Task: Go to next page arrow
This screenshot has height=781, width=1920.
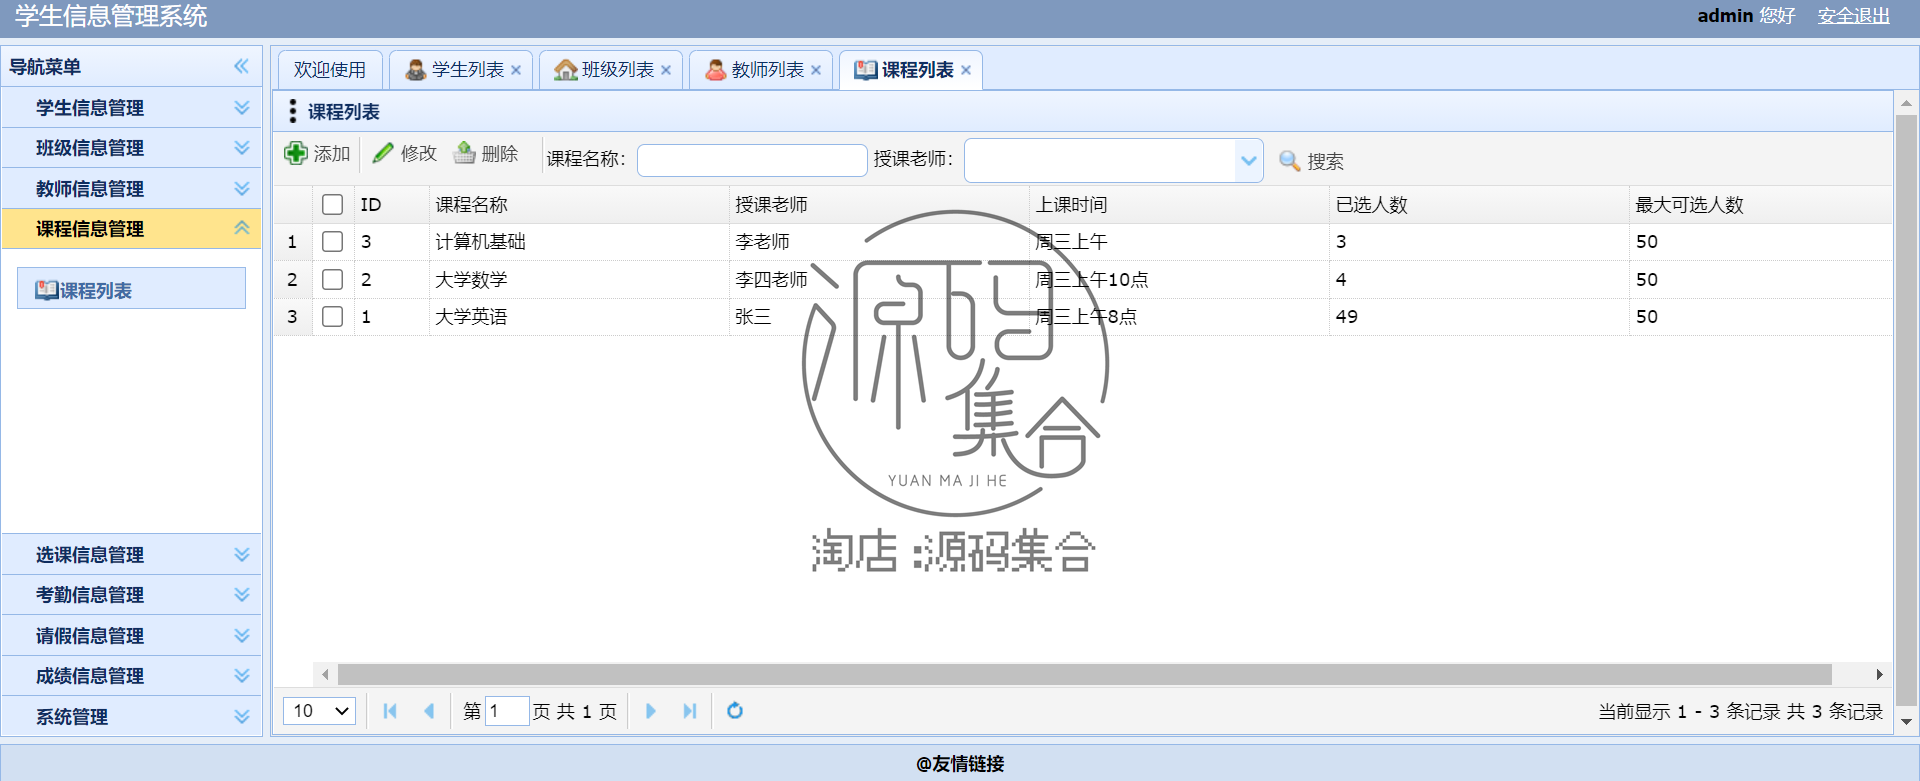Action: [x=651, y=711]
